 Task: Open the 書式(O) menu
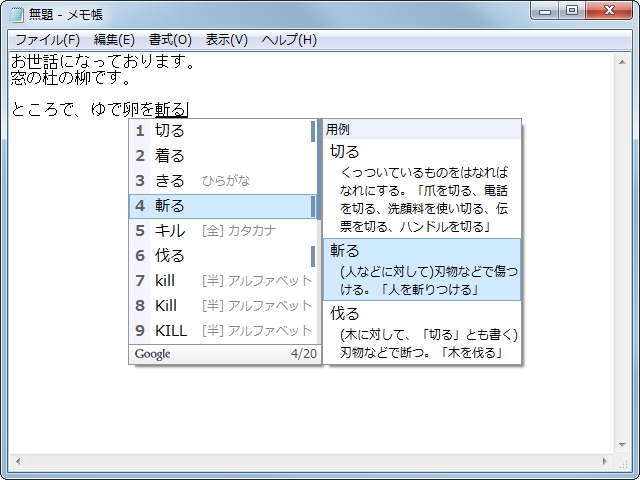[170, 40]
